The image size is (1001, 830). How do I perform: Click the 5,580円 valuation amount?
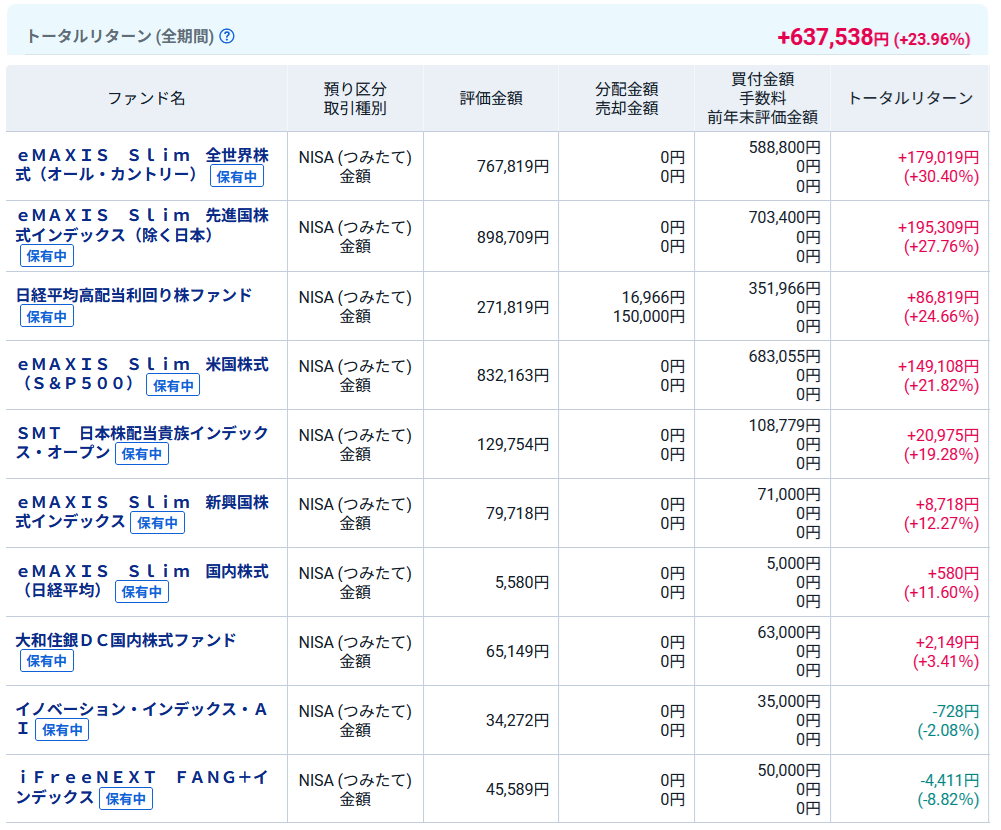[x=522, y=582]
